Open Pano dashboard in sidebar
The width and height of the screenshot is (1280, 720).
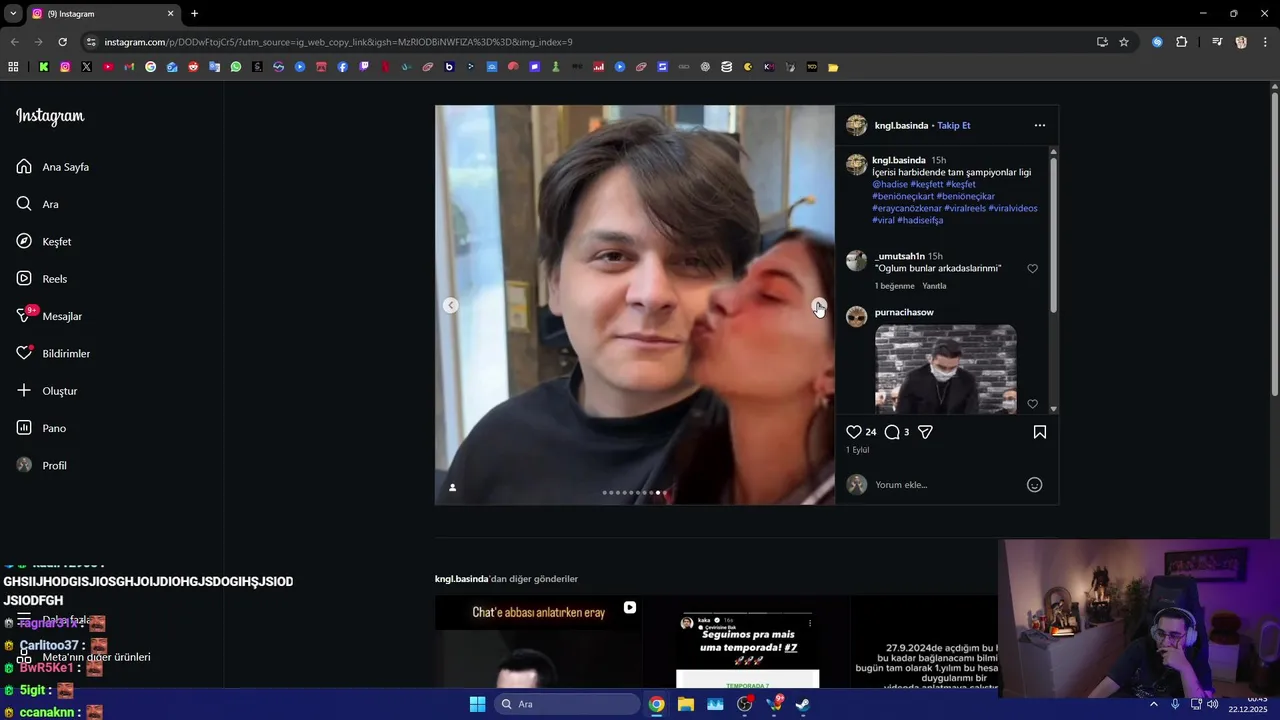pos(41,428)
